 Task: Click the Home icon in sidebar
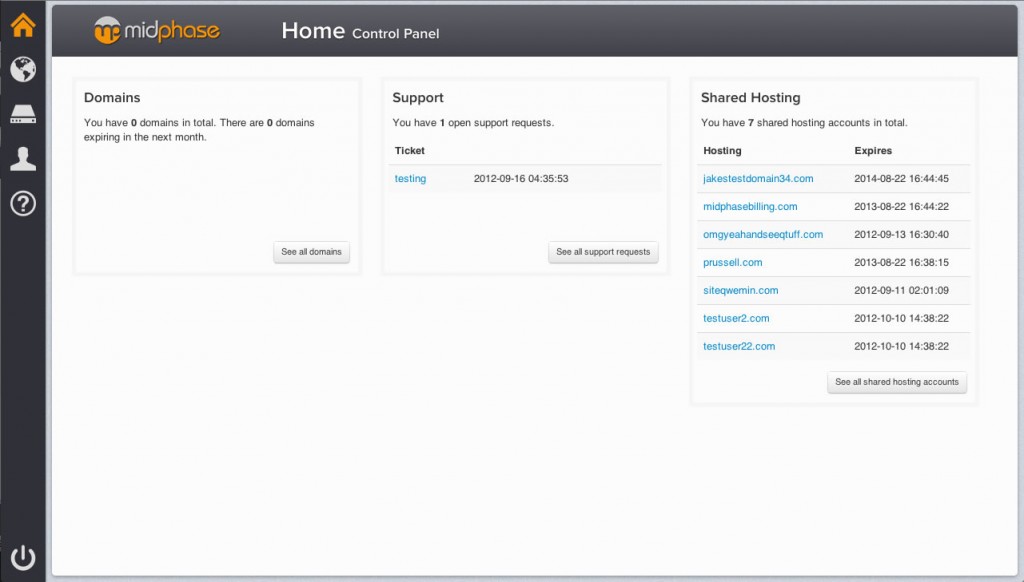[x=23, y=26]
